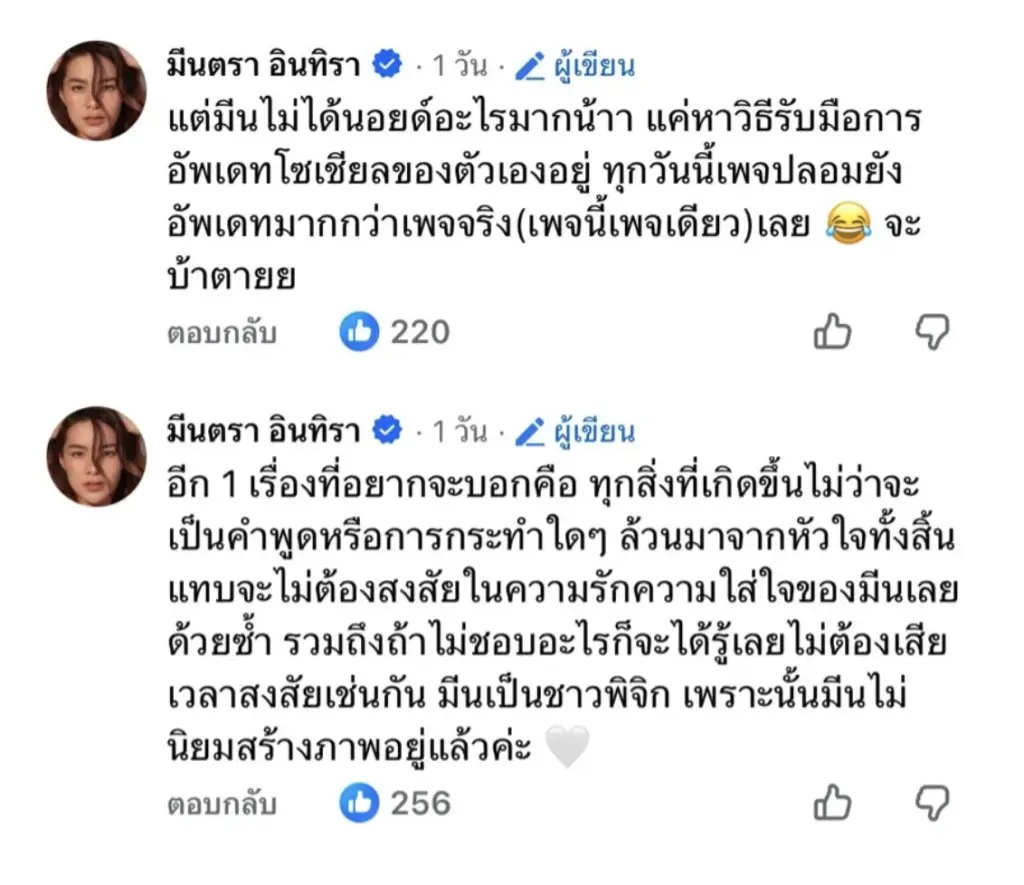The width and height of the screenshot is (1024, 885).
Task: Dislike the comment with 256 reactions
Action: pos(932,801)
